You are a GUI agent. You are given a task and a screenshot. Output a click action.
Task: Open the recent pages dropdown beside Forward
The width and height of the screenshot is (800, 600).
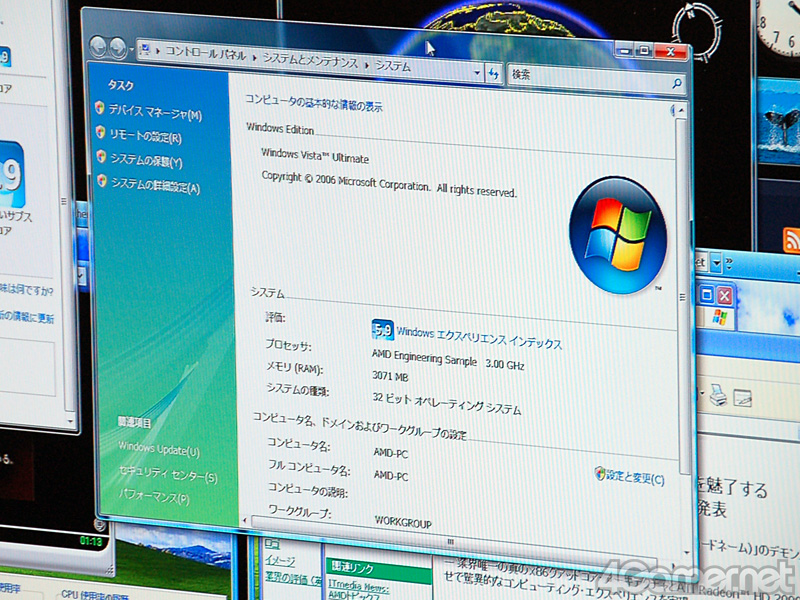coord(131,48)
